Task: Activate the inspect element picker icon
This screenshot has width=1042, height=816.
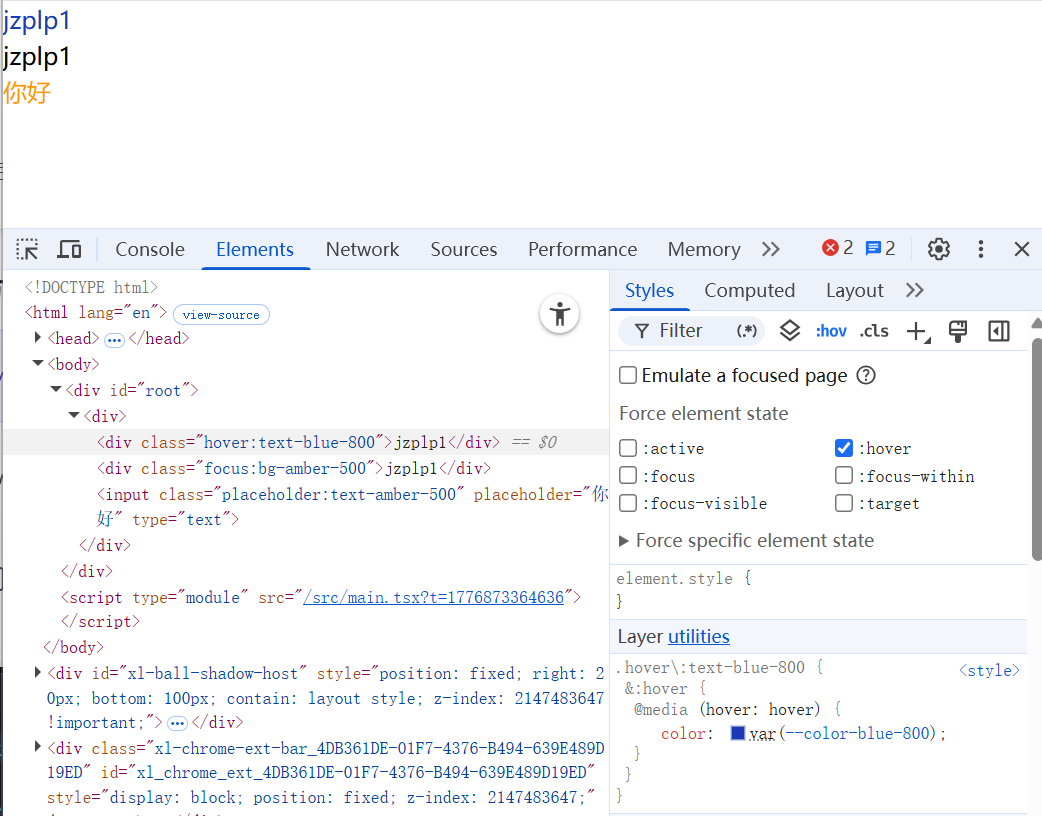Action: click(x=27, y=249)
